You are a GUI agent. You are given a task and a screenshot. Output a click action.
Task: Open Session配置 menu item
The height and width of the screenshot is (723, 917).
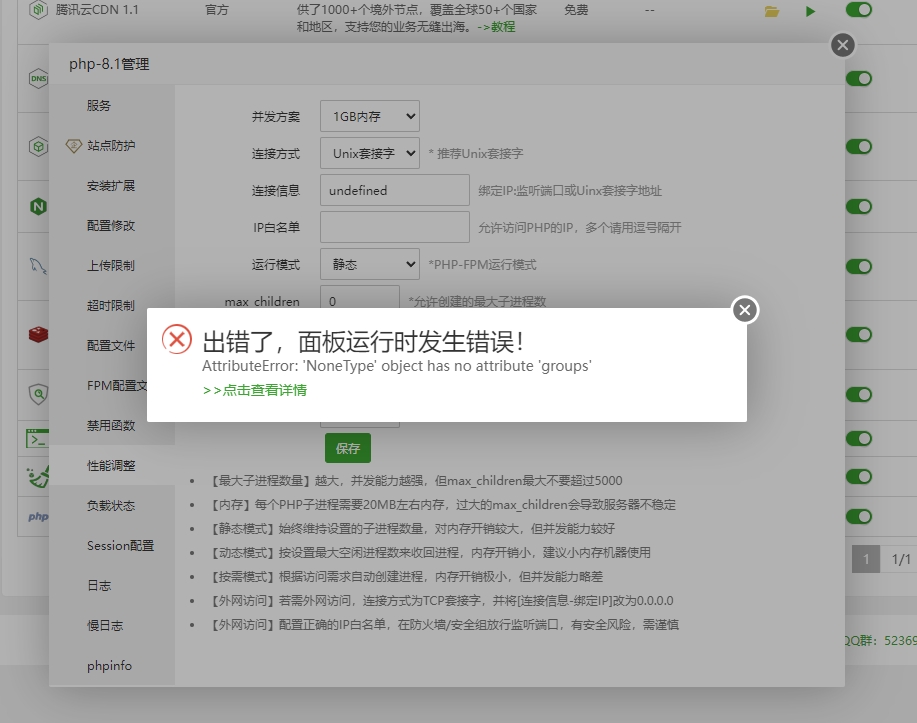point(112,546)
